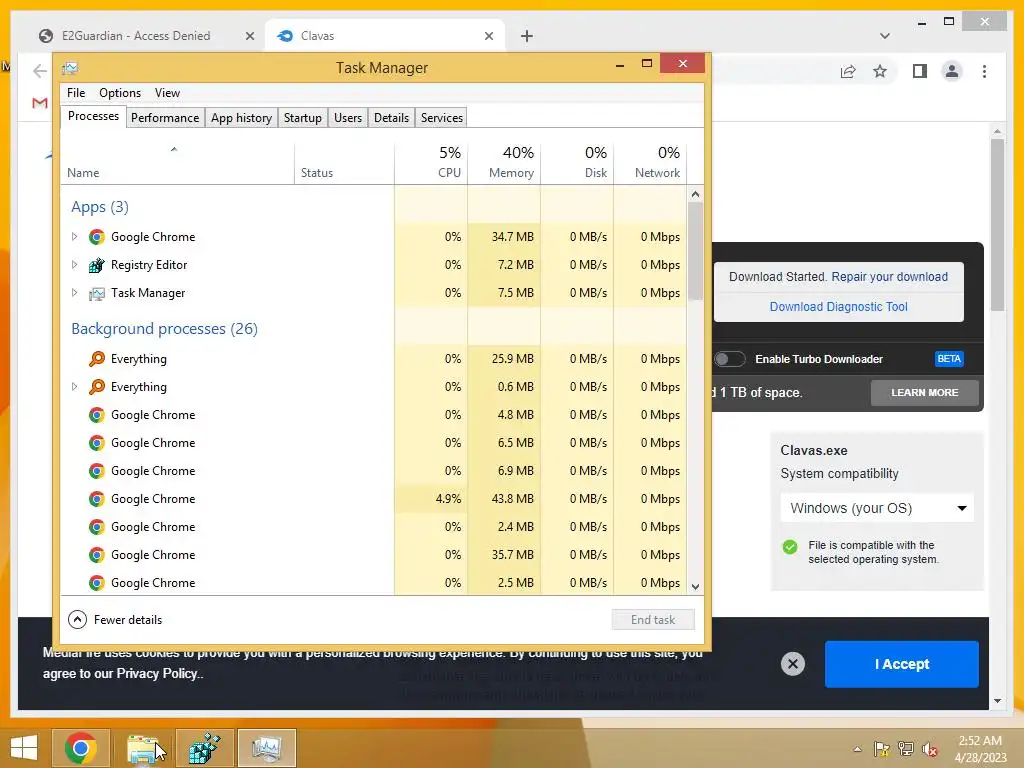Select the Chrome row using 35.7 MB
The width and height of the screenshot is (1024, 768).
tap(374, 555)
